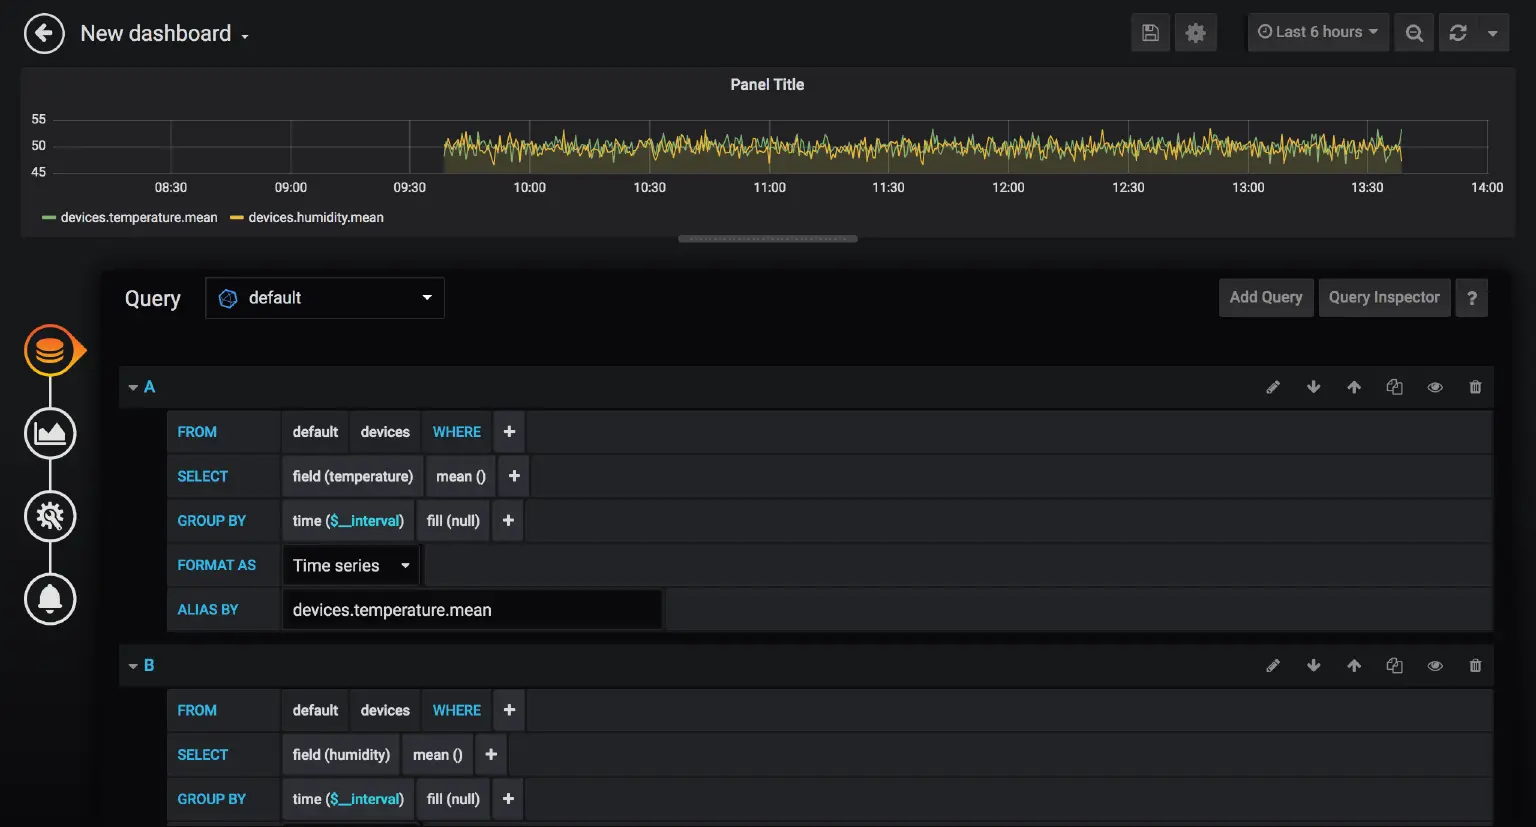Open the Visualization tab in sidebar

(x=50, y=433)
